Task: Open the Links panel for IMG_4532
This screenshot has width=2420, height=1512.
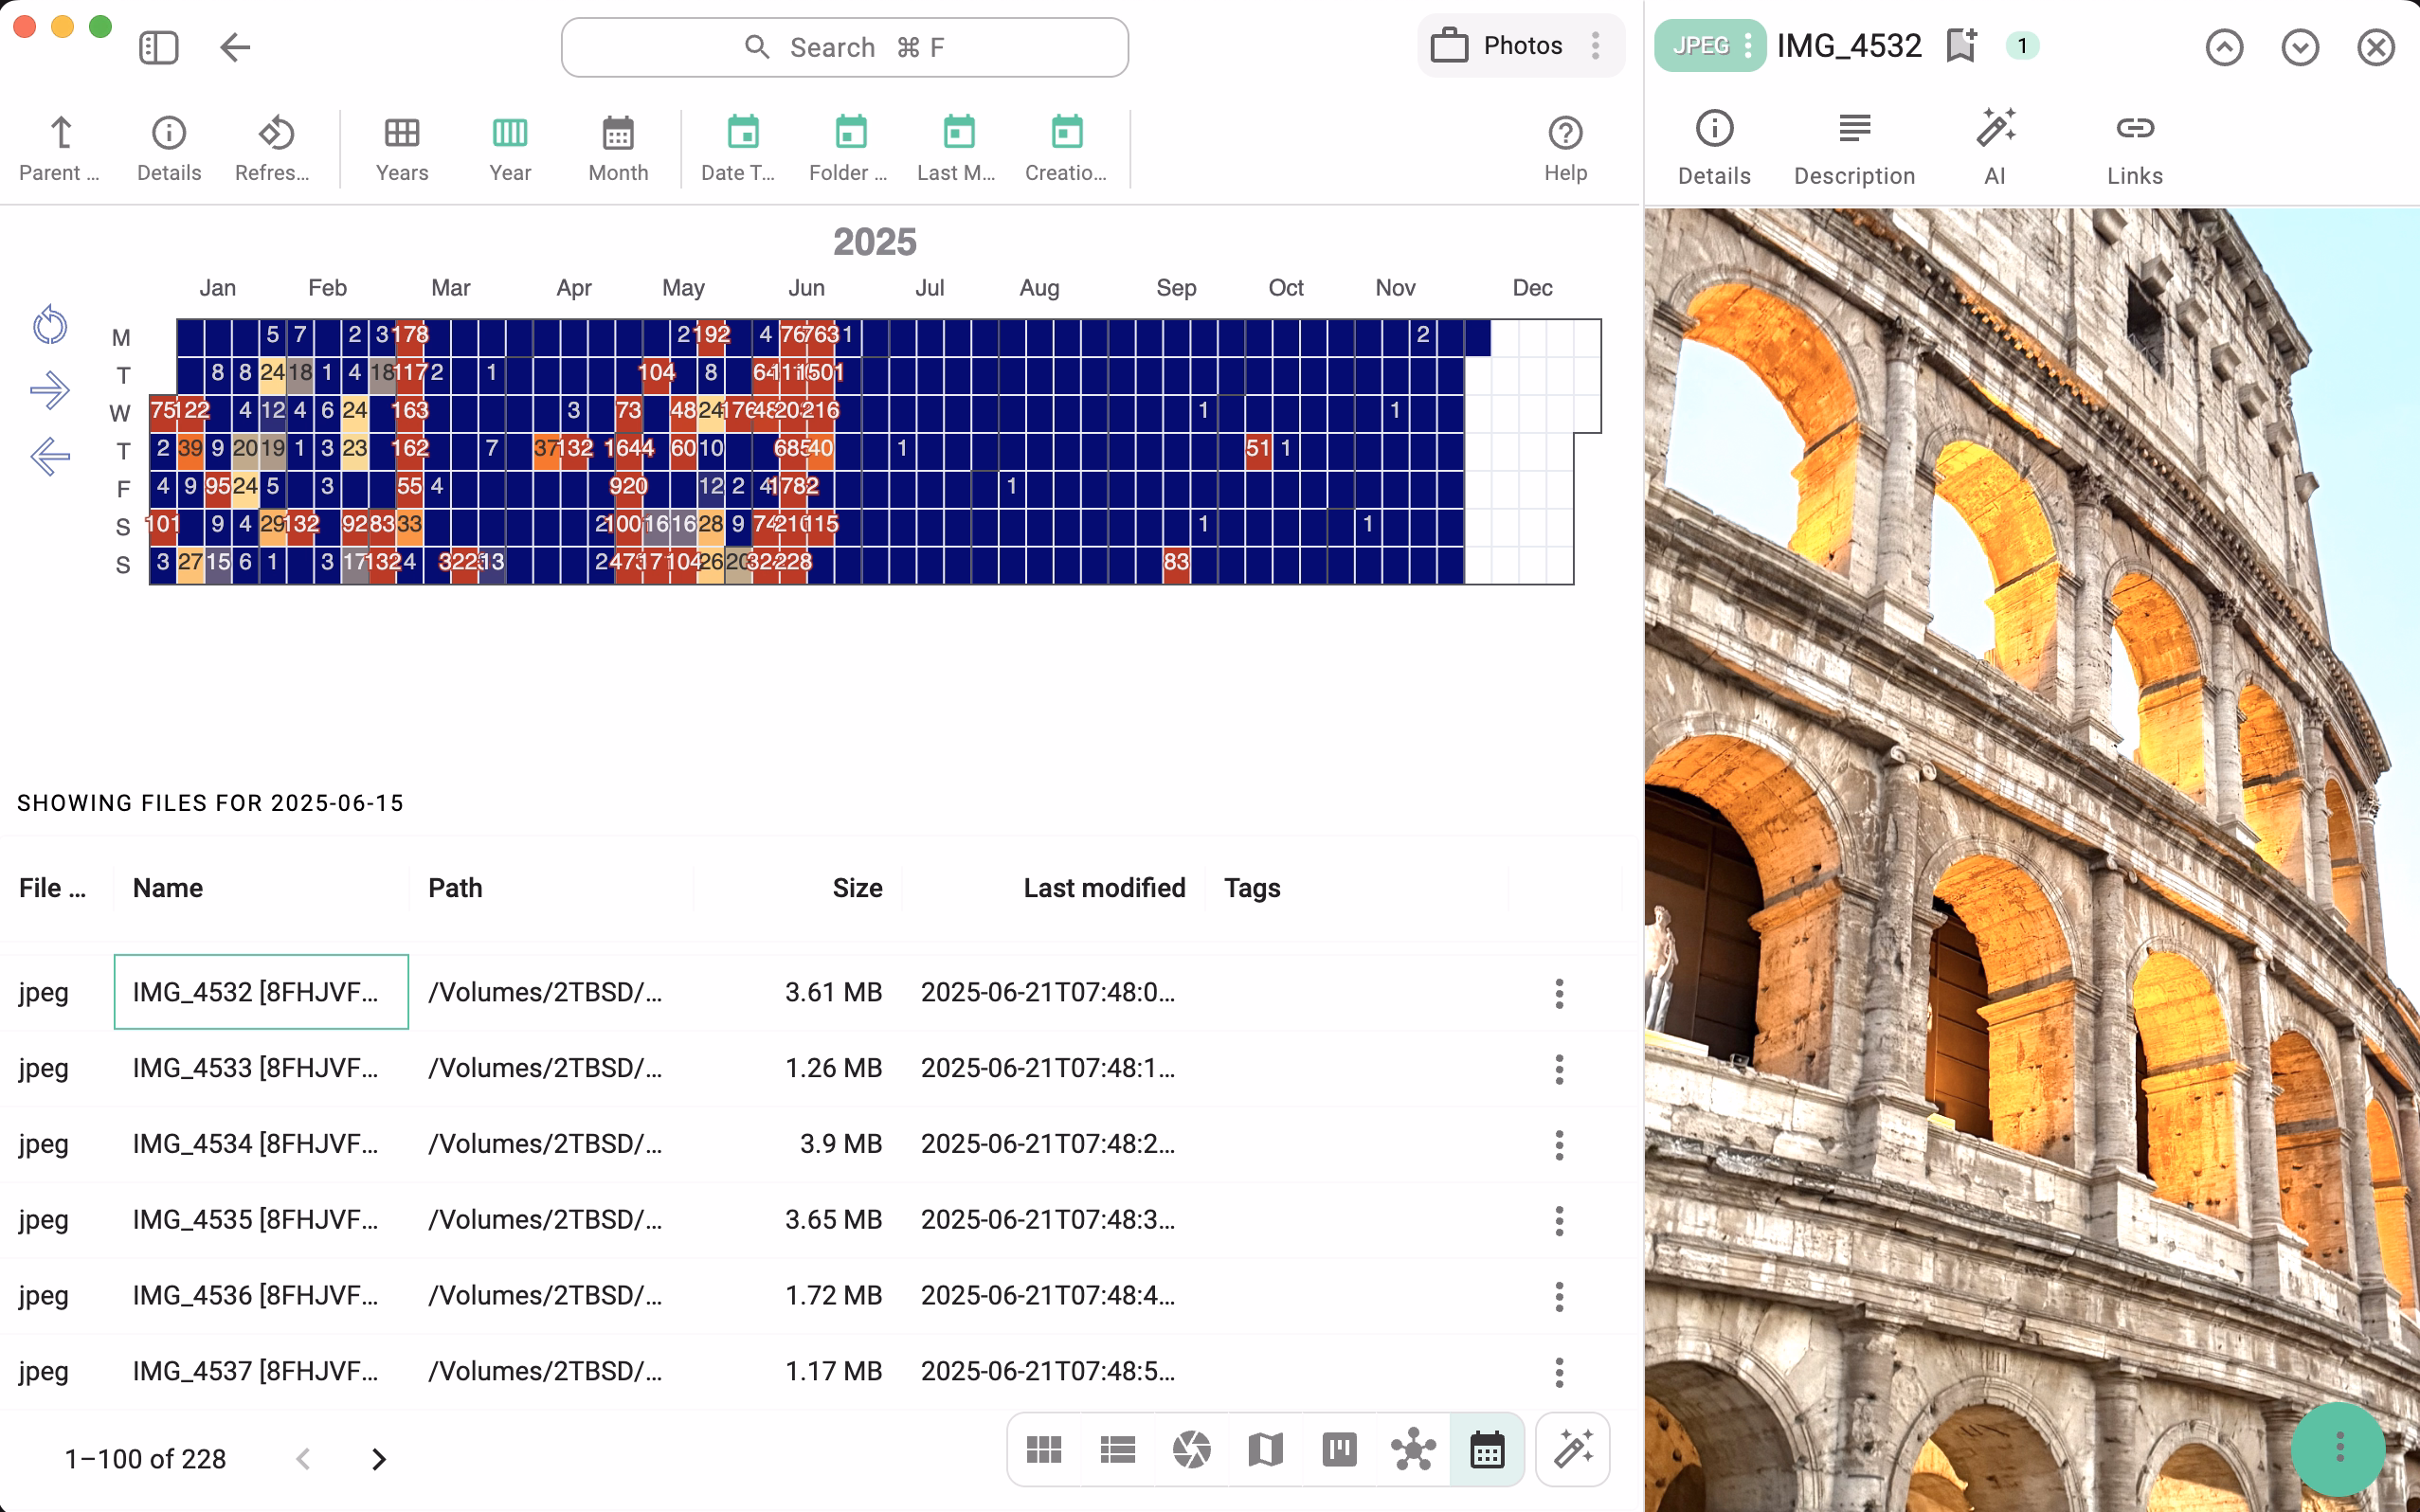Action: (2134, 145)
